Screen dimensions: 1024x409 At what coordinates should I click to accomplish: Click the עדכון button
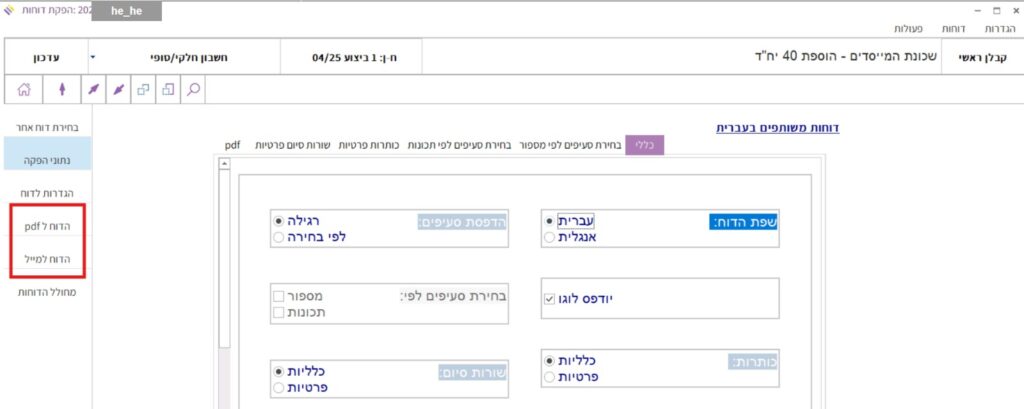point(46,58)
